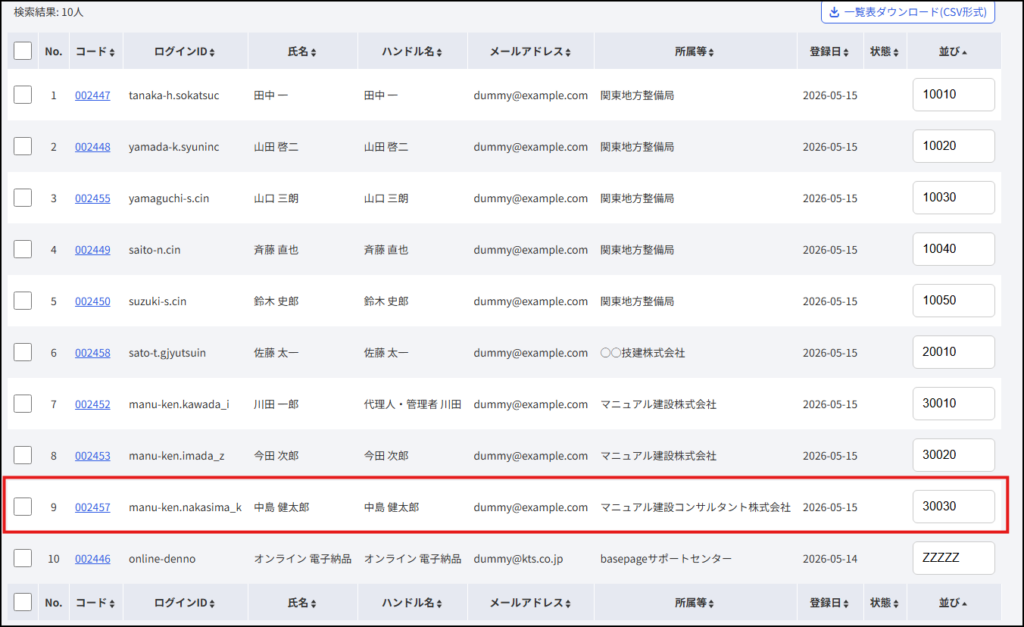The image size is (1024, 627).
Task: Open user code 002452
Action: pos(92,404)
